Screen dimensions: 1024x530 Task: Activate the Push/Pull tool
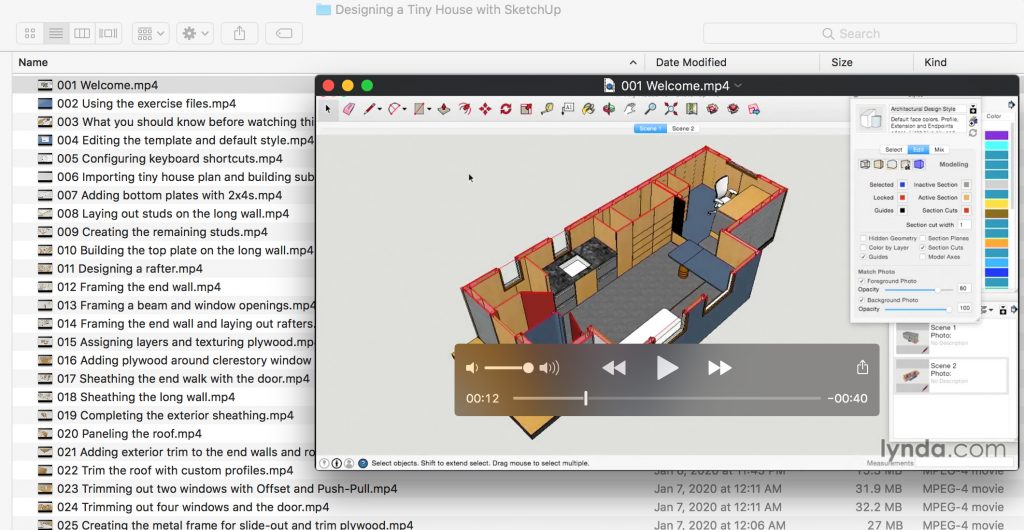tap(444, 109)
